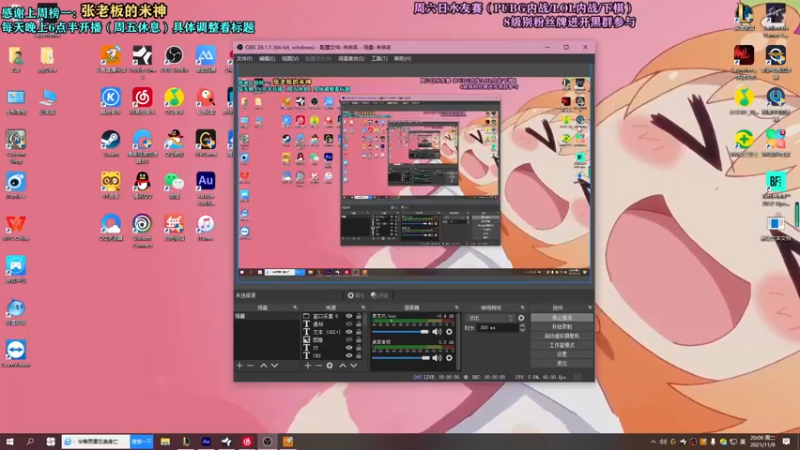Screen dimensions: 800x450
Task: Open Windows Start menu
Action: pyautogui.click(x=10, y=442)
